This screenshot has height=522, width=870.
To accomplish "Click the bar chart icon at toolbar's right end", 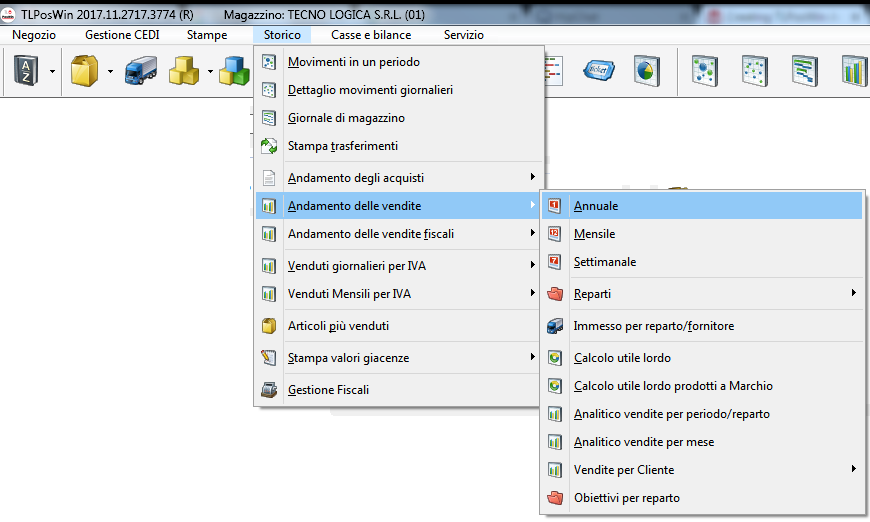I will (853, 71).
